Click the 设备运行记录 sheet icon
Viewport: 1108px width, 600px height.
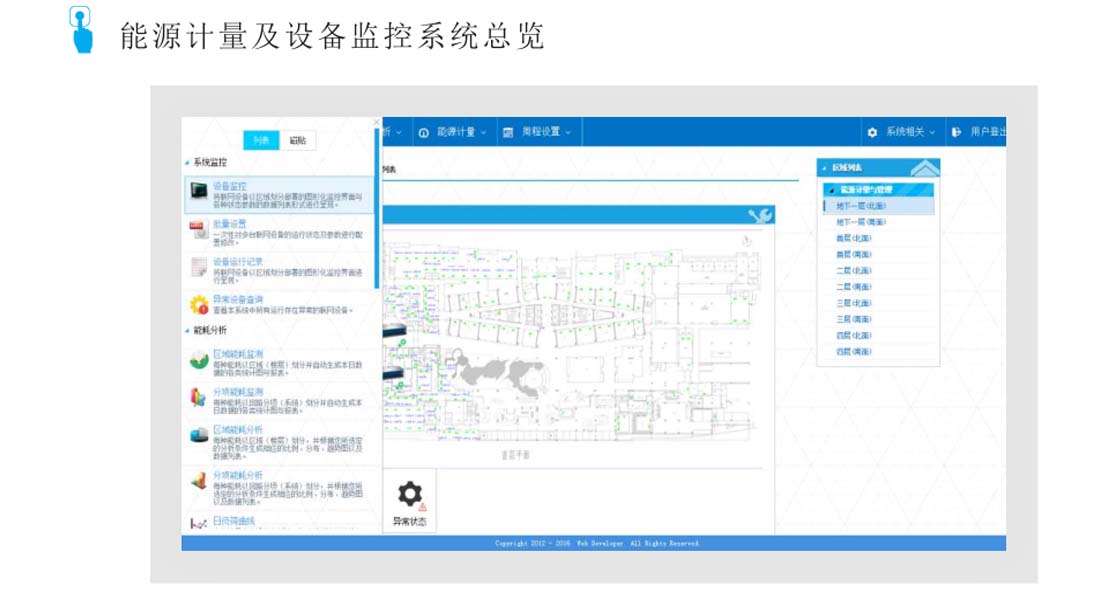(199, 267)
